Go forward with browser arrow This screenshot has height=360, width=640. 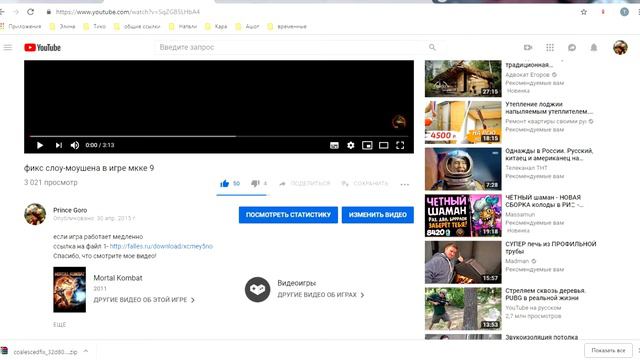[16, 12]
